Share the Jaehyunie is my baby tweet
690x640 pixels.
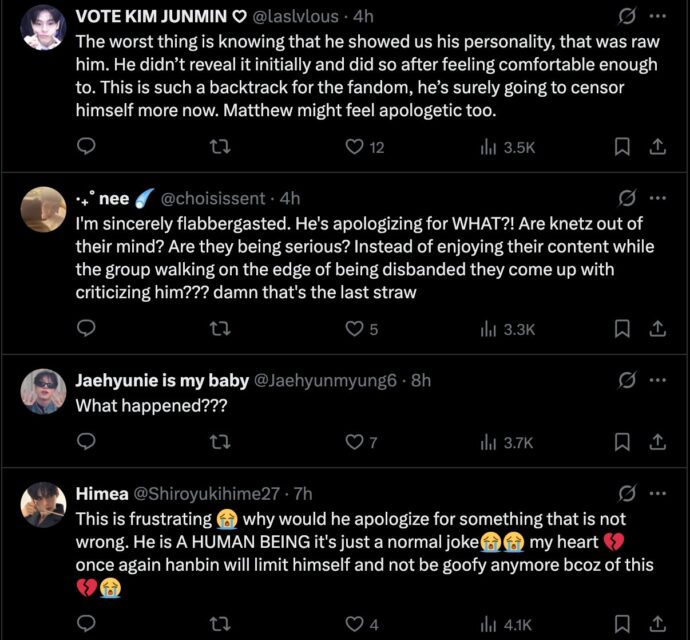658,442
